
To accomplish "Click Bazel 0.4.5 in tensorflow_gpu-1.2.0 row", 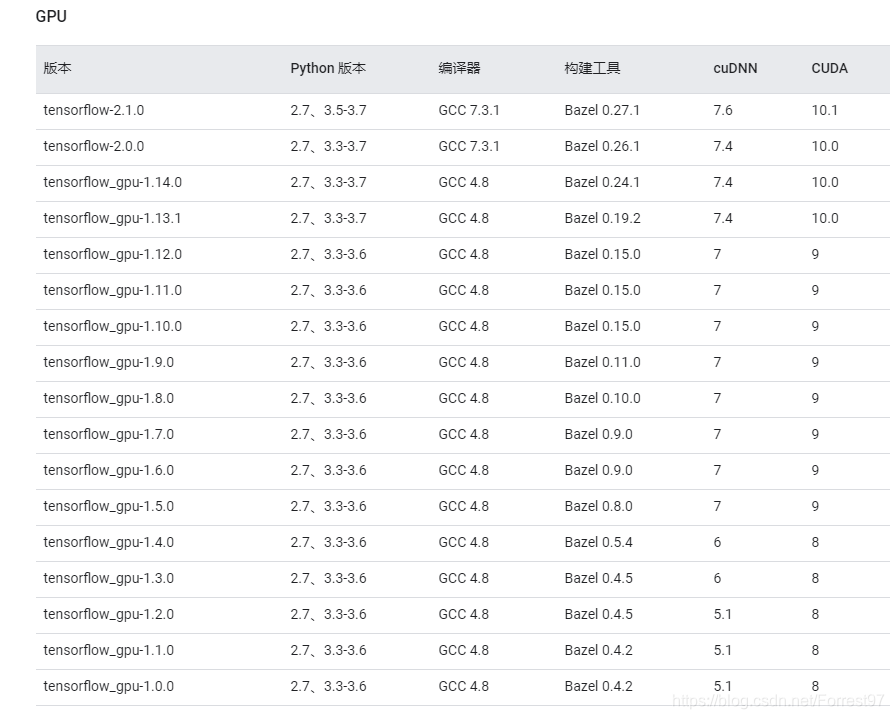I will [x=599, y=613].
